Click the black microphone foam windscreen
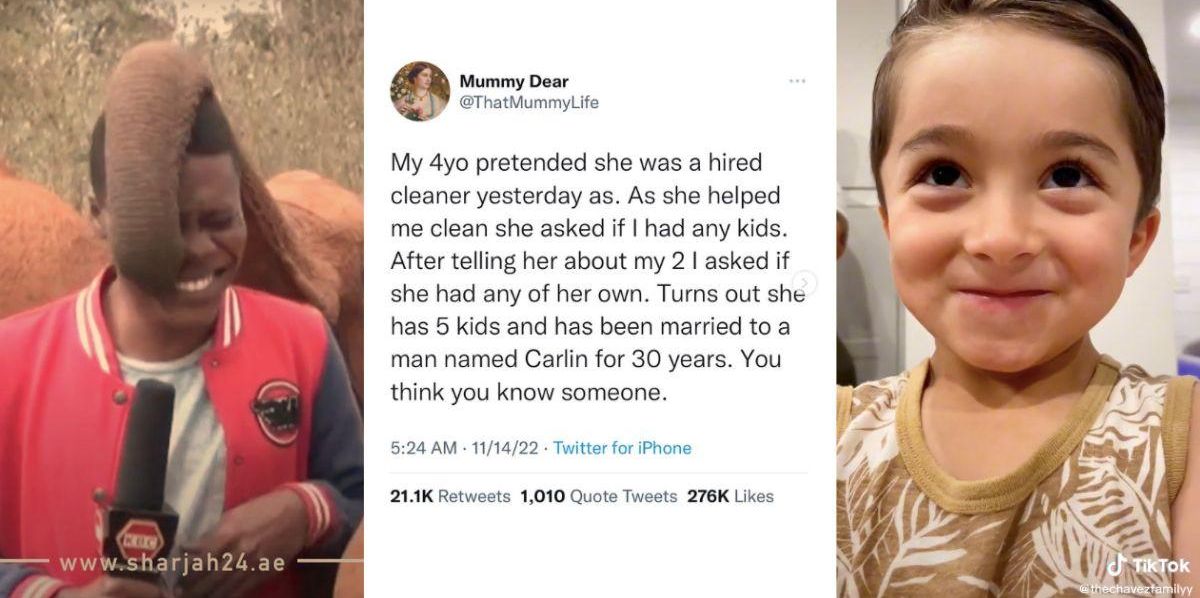The image size is (1200, 598). click(x=146, y=441)
